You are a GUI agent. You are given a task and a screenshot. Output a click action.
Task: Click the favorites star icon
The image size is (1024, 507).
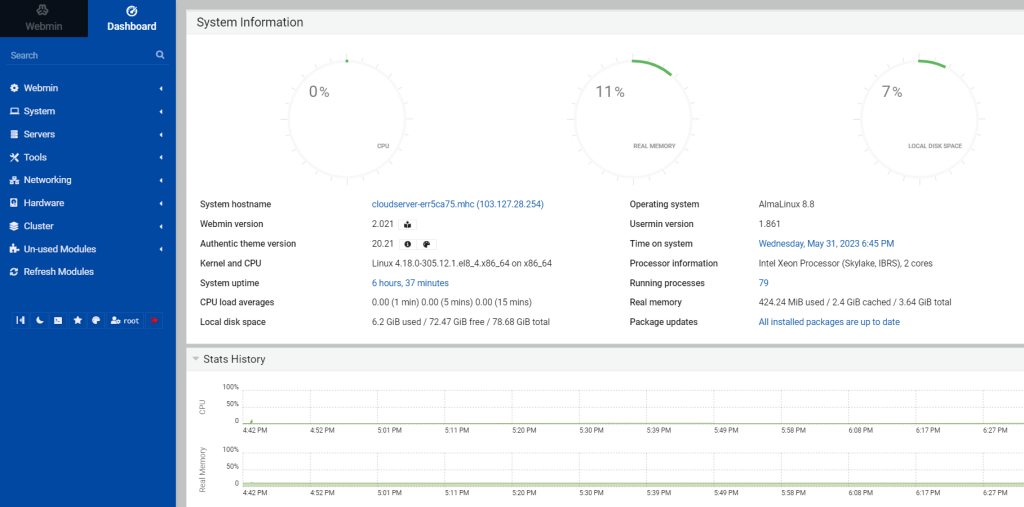pos(78,320)
